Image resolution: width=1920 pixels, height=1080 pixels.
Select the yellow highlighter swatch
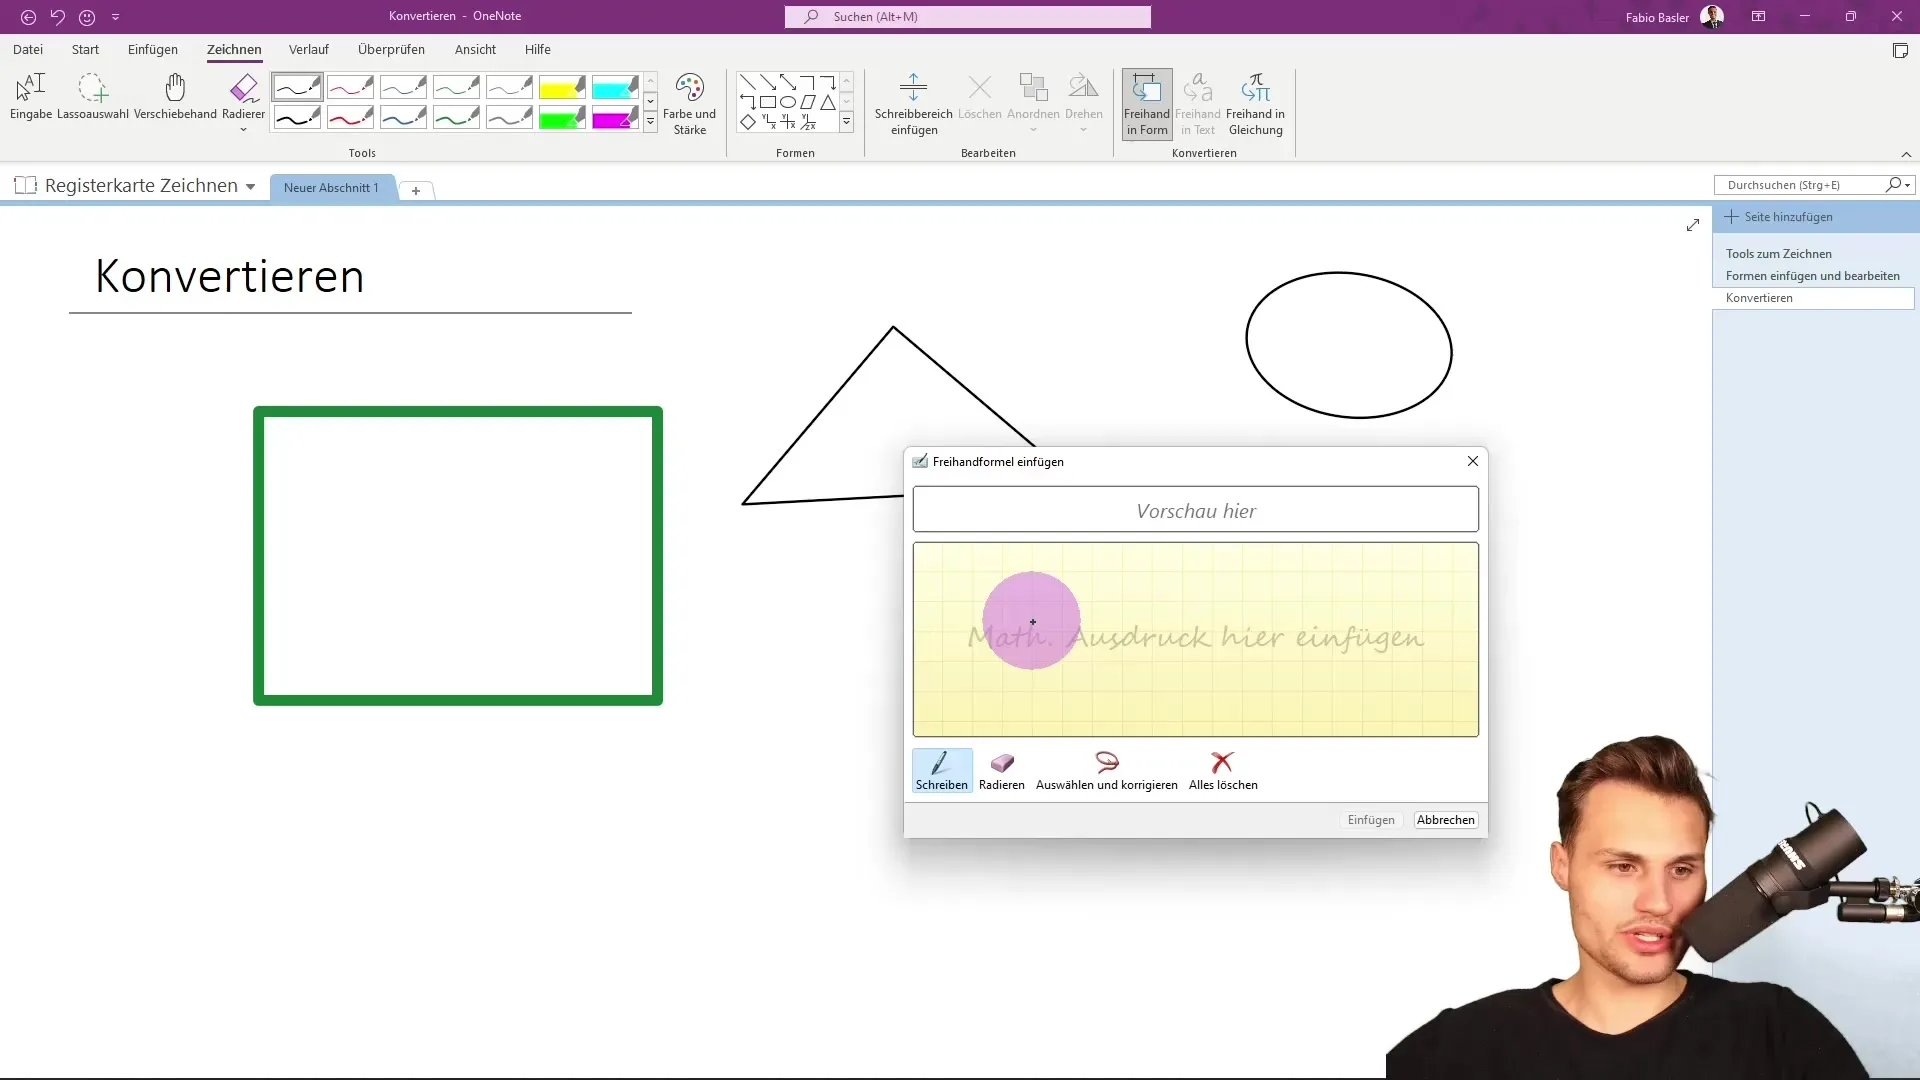click(562, 87)
